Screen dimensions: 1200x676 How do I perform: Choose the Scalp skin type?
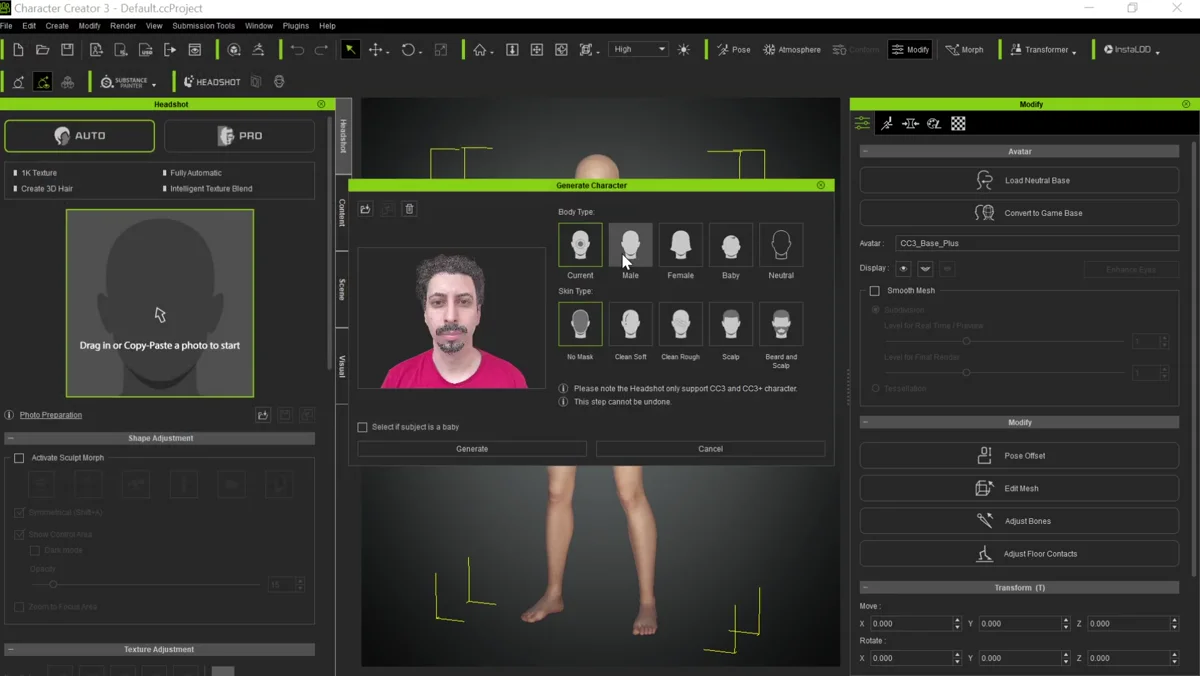[x=731, y=324]
